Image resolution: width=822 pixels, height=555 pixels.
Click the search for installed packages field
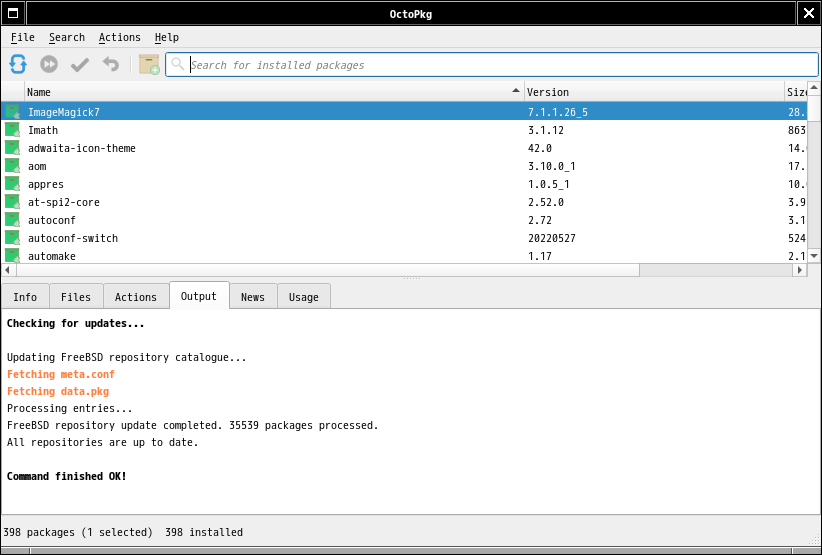500,65
